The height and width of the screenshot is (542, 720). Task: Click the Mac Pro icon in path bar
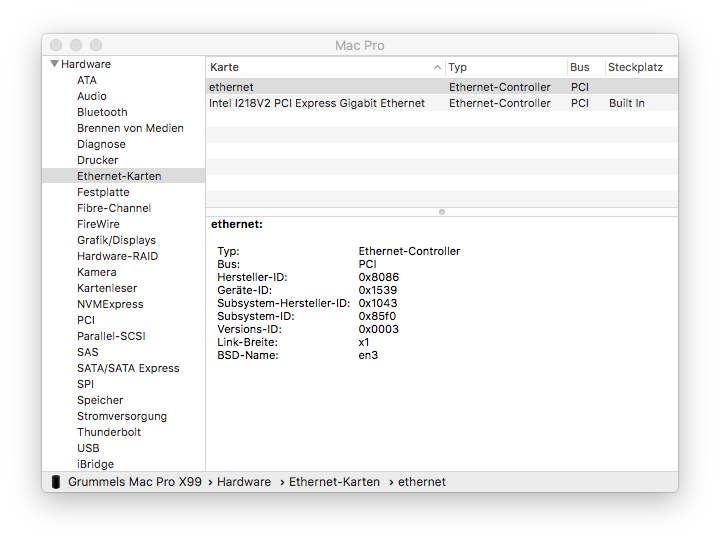(x=56, y=482)
